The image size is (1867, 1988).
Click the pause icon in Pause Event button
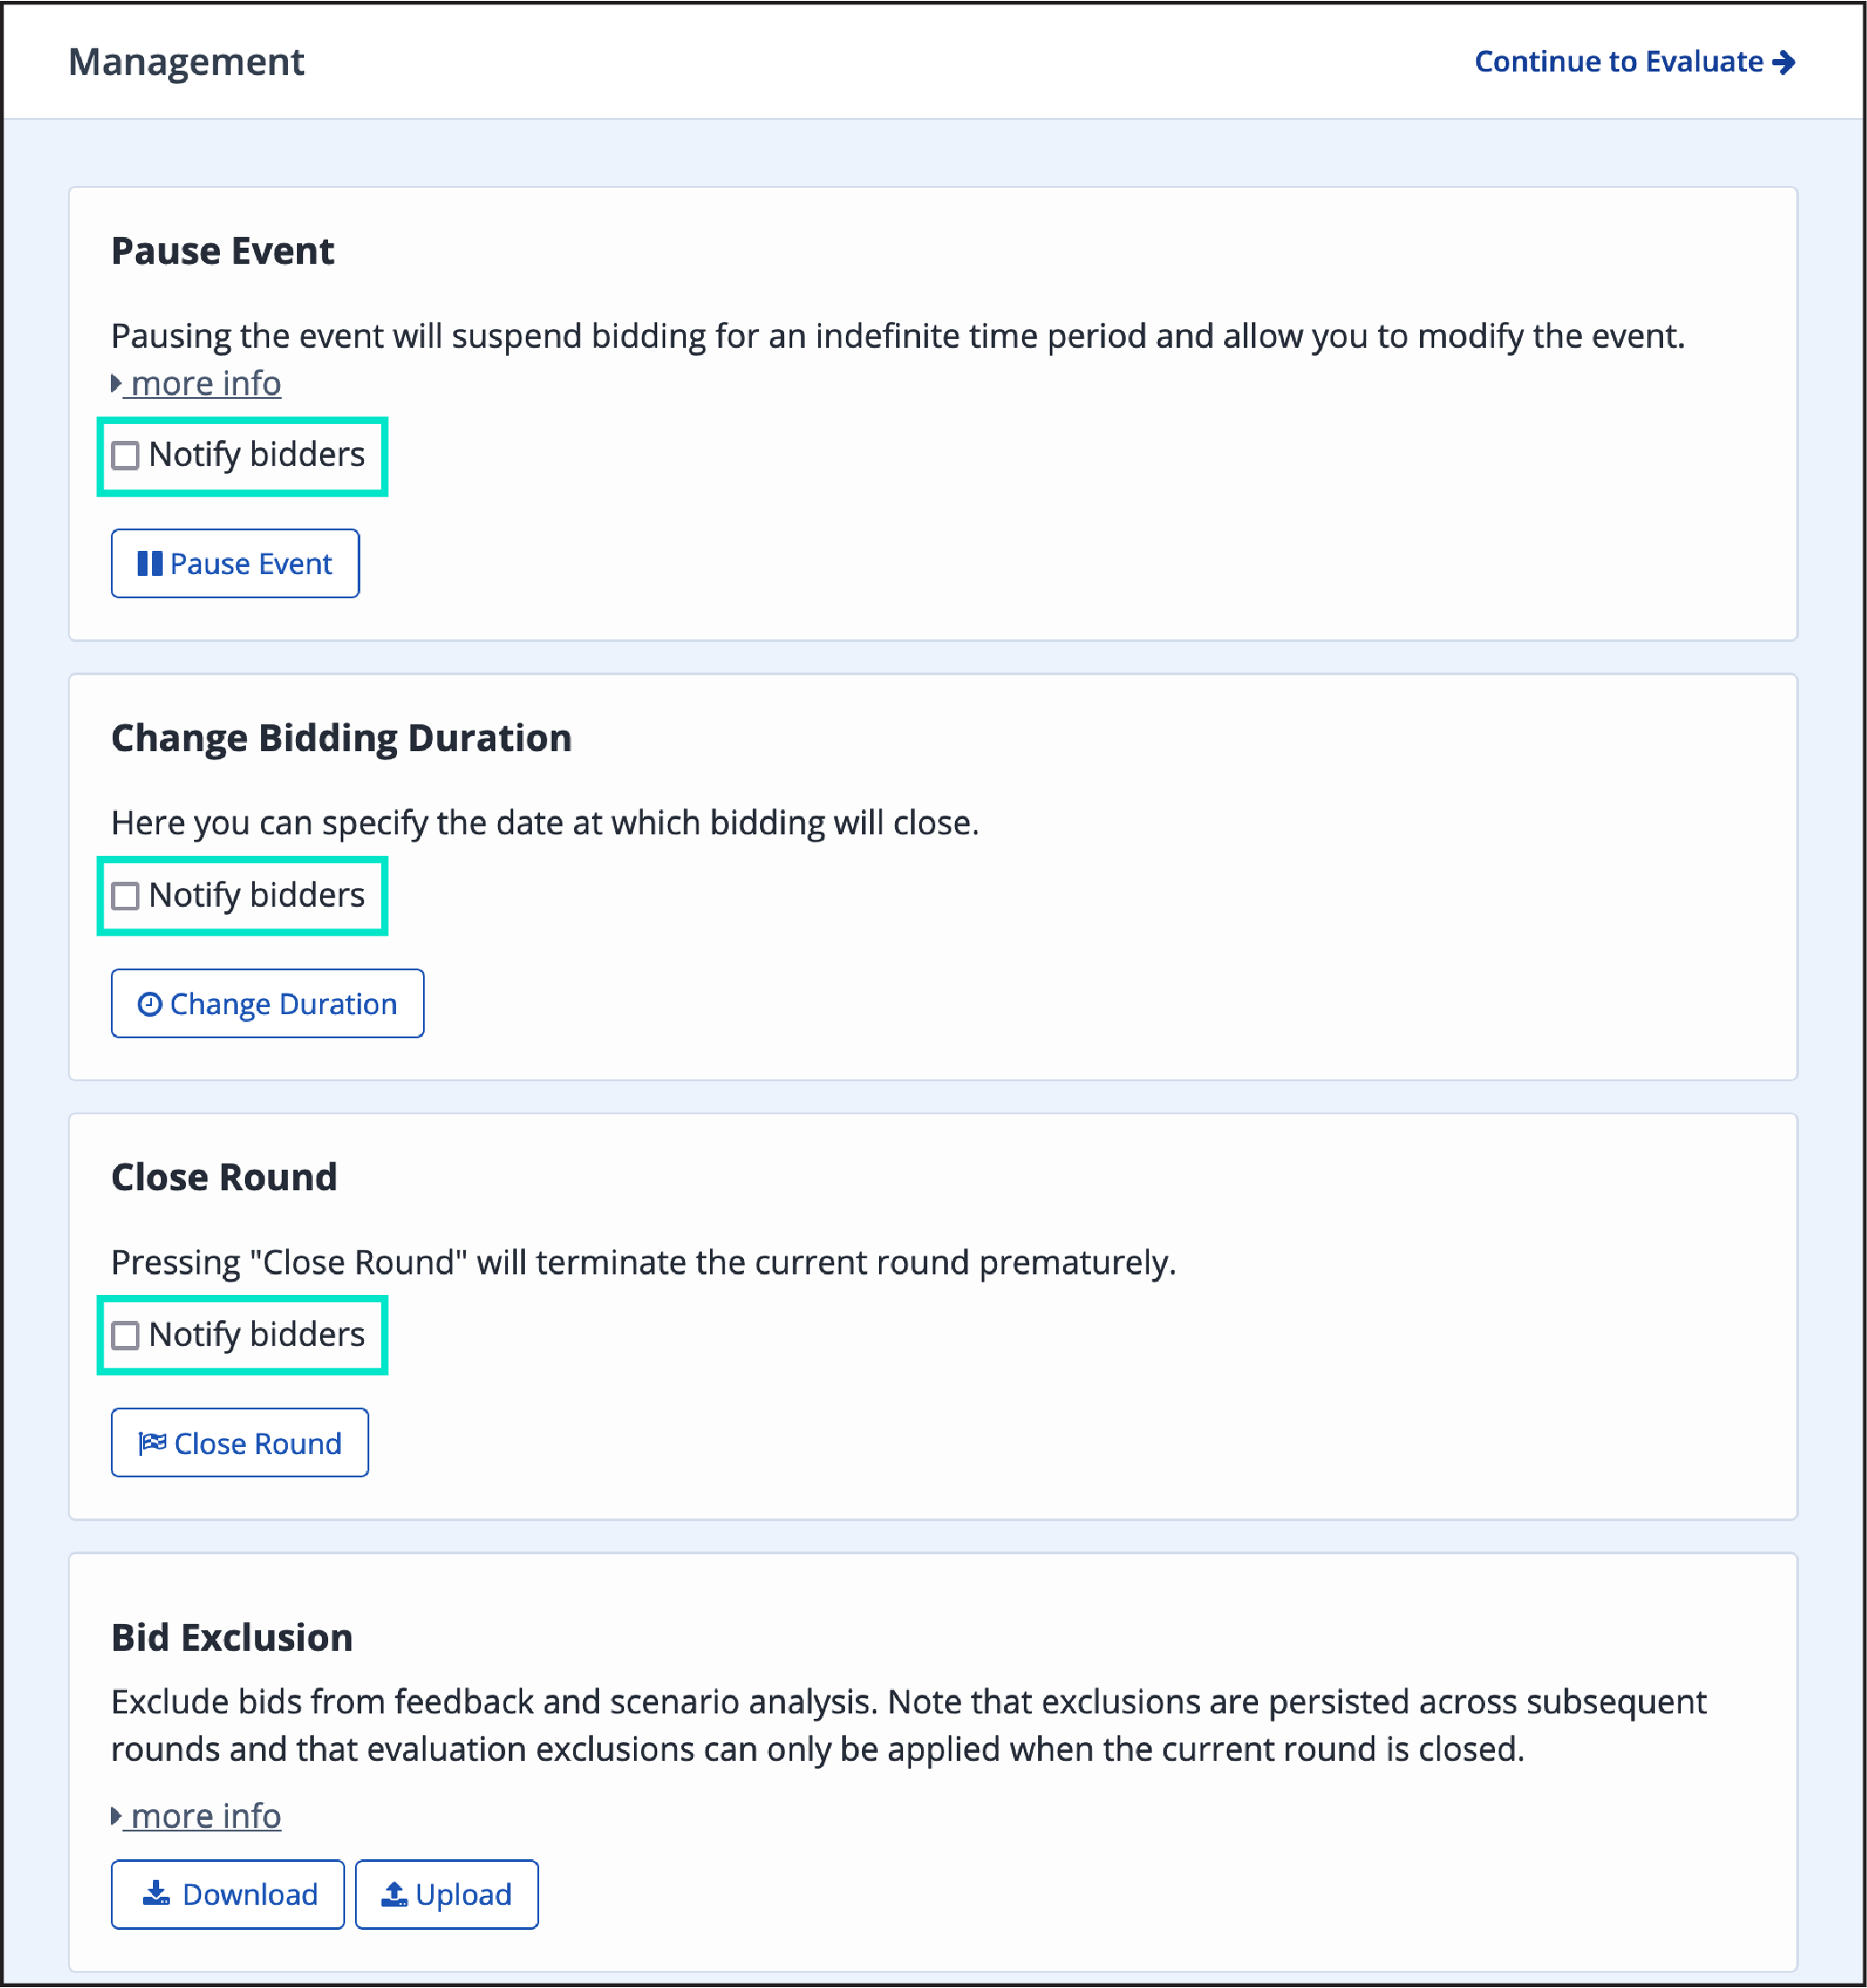coord(150,563)
